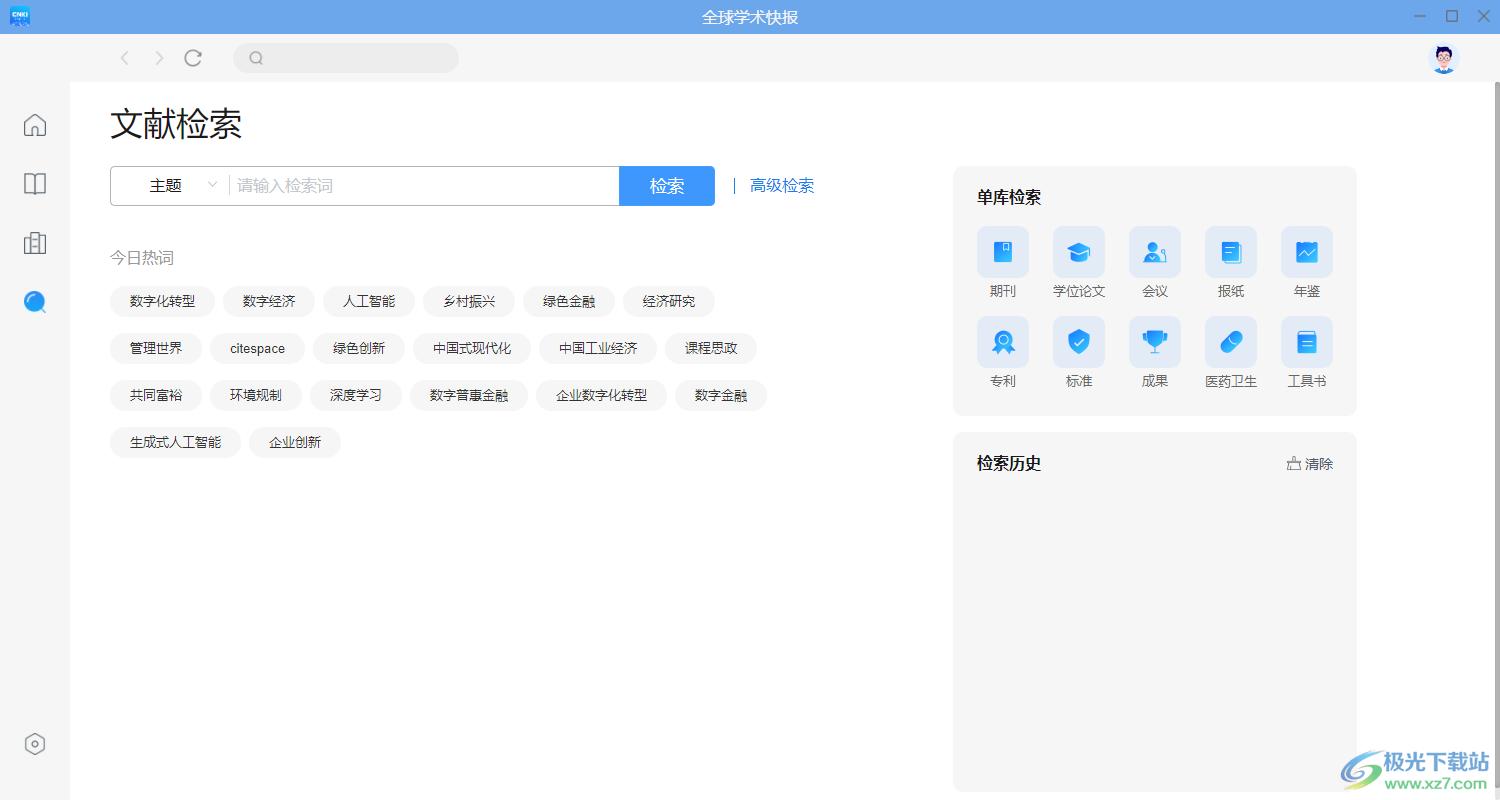Go to the home page via sidebar
The width and height of the screenshot is (1500, 800).
(x=34, y=124)
